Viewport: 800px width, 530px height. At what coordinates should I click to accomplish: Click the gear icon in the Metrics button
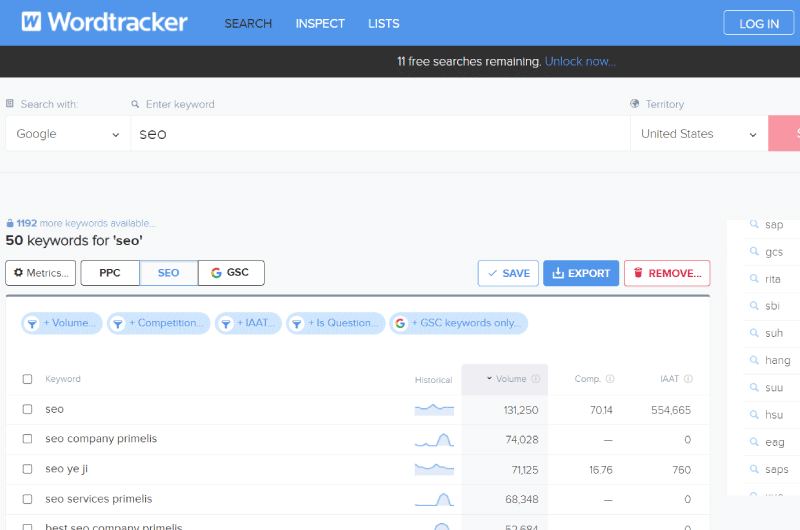tap(18, 272)
